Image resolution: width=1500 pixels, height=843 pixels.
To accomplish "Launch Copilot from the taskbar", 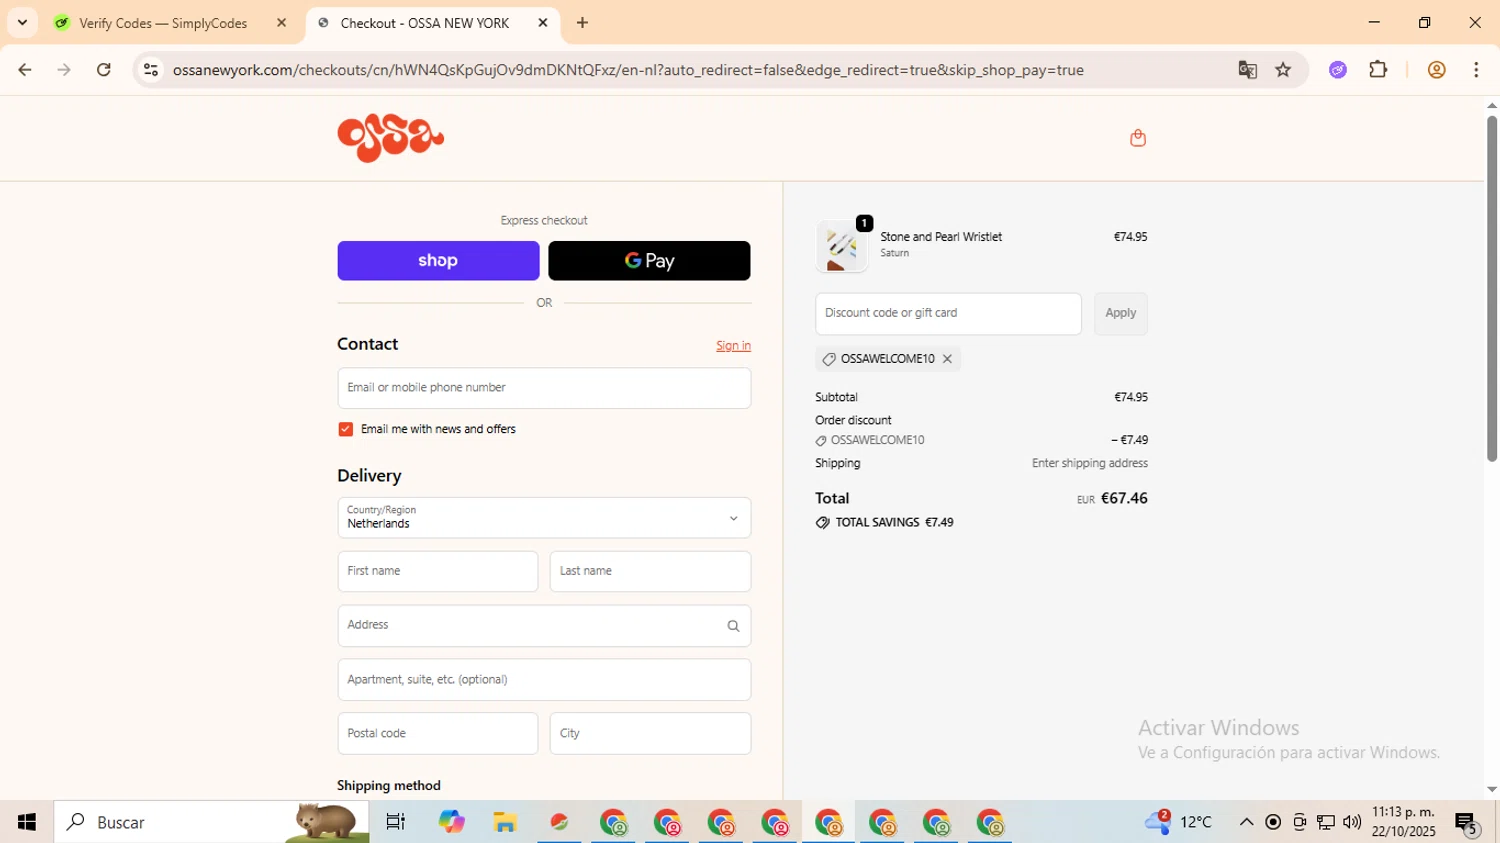I will pos(451,822).
